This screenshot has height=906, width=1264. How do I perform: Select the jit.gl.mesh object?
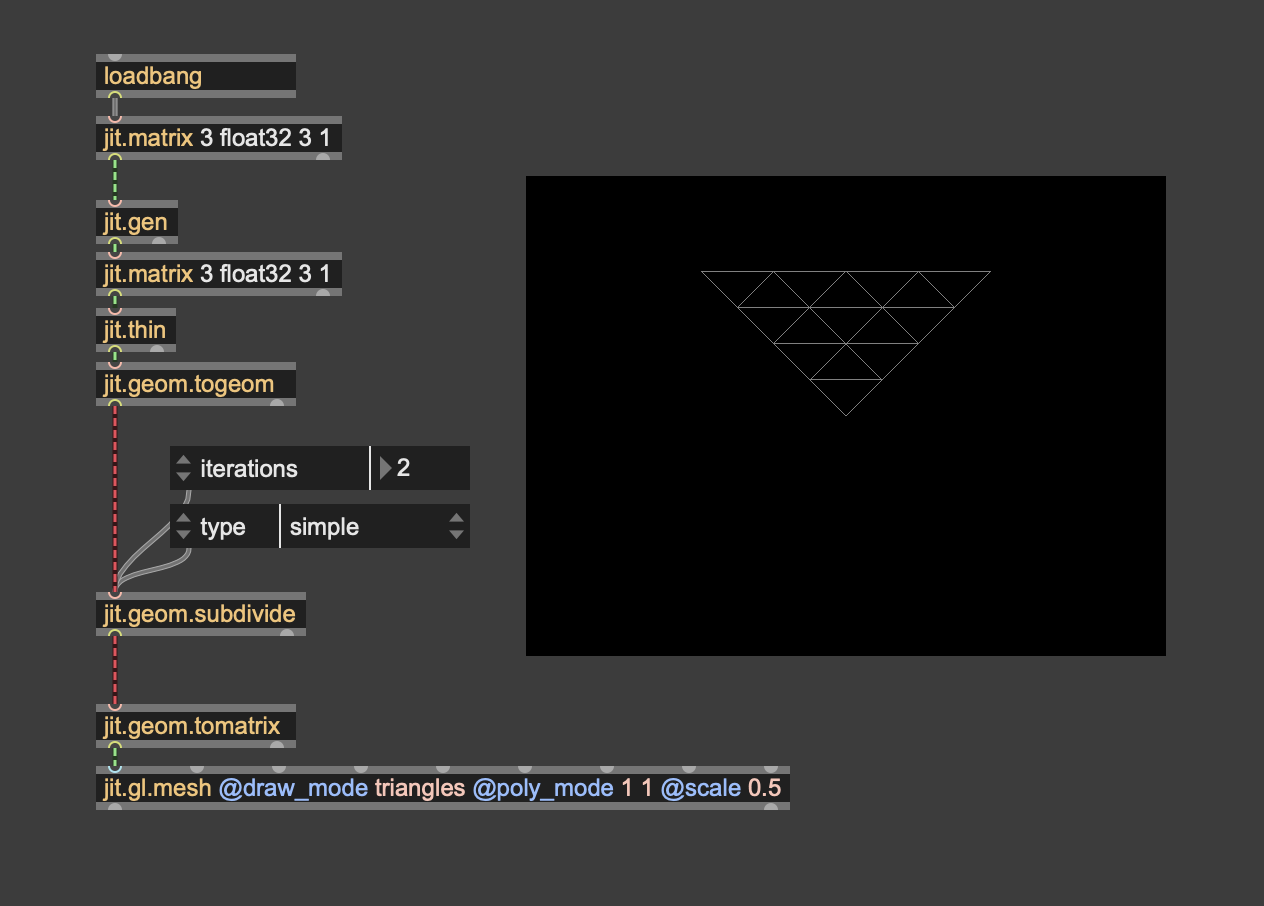click(x=443, y=788)
